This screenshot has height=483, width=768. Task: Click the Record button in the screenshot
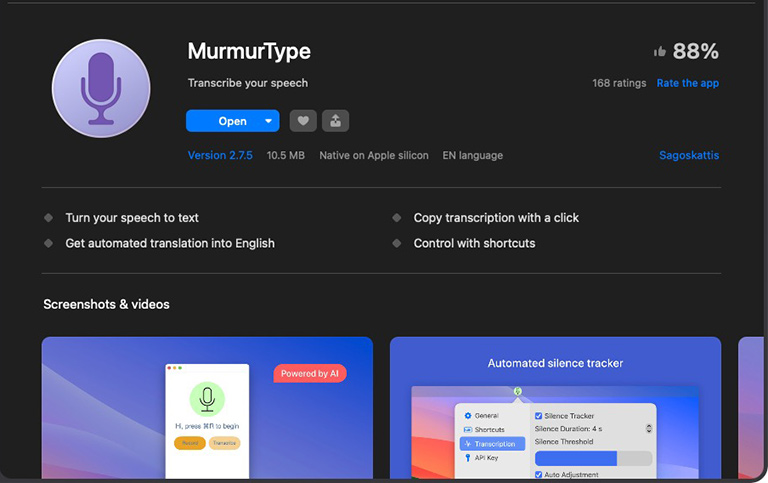pos(190,443)
